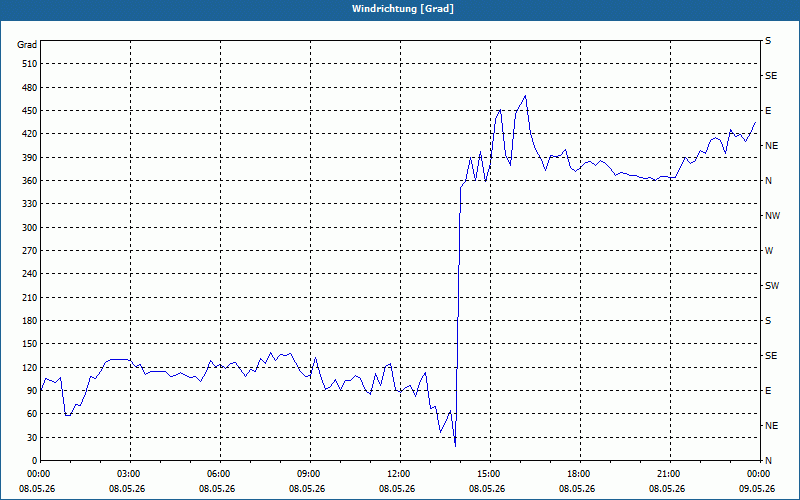Screen dimensions: 800x500
Task: Click the 180 y-axis value
Action: click(x=30, y=321)
